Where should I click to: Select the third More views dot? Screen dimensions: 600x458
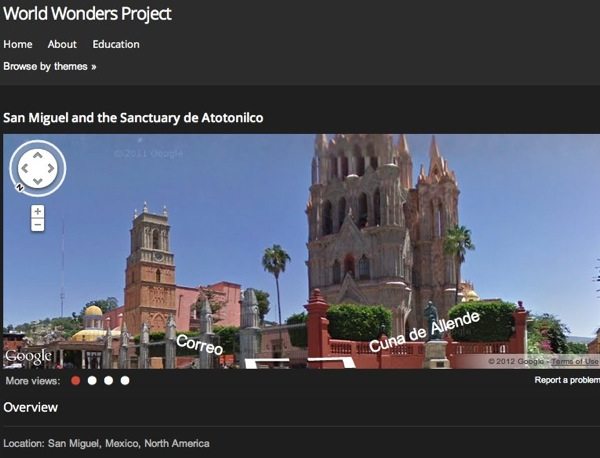(x=109, y=380)
